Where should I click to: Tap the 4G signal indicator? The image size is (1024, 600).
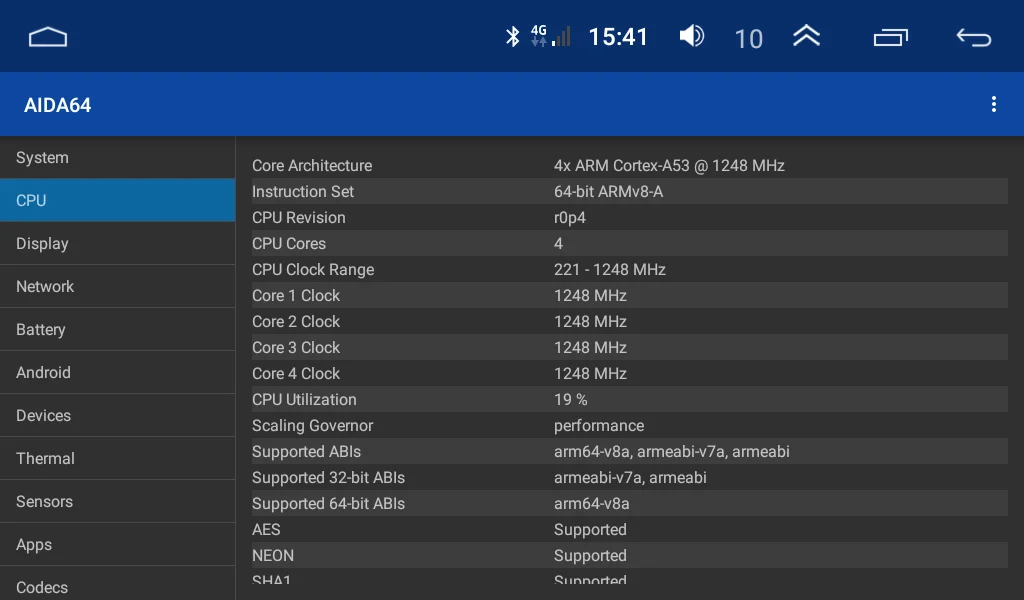point(550,37)
